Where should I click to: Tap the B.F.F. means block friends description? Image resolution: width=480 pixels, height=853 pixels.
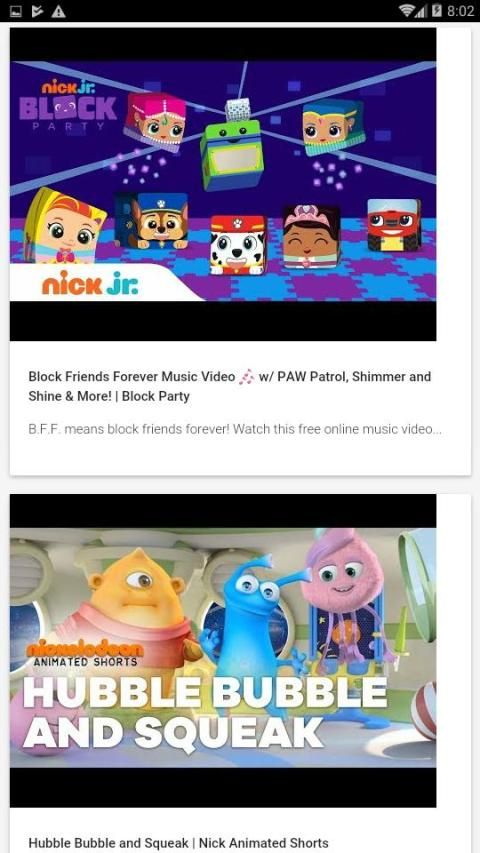click(x=235, y=429)
